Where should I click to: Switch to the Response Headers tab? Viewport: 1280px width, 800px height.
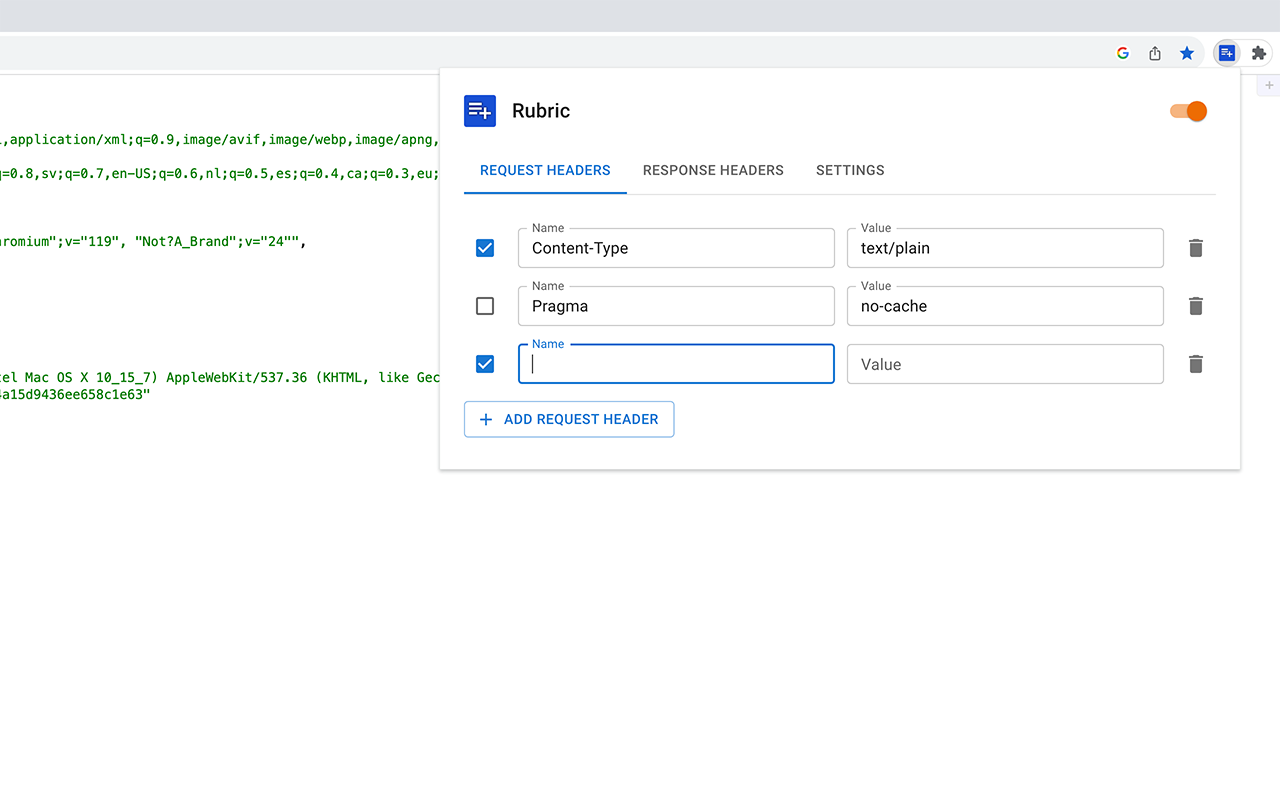(x=713, y=170)
